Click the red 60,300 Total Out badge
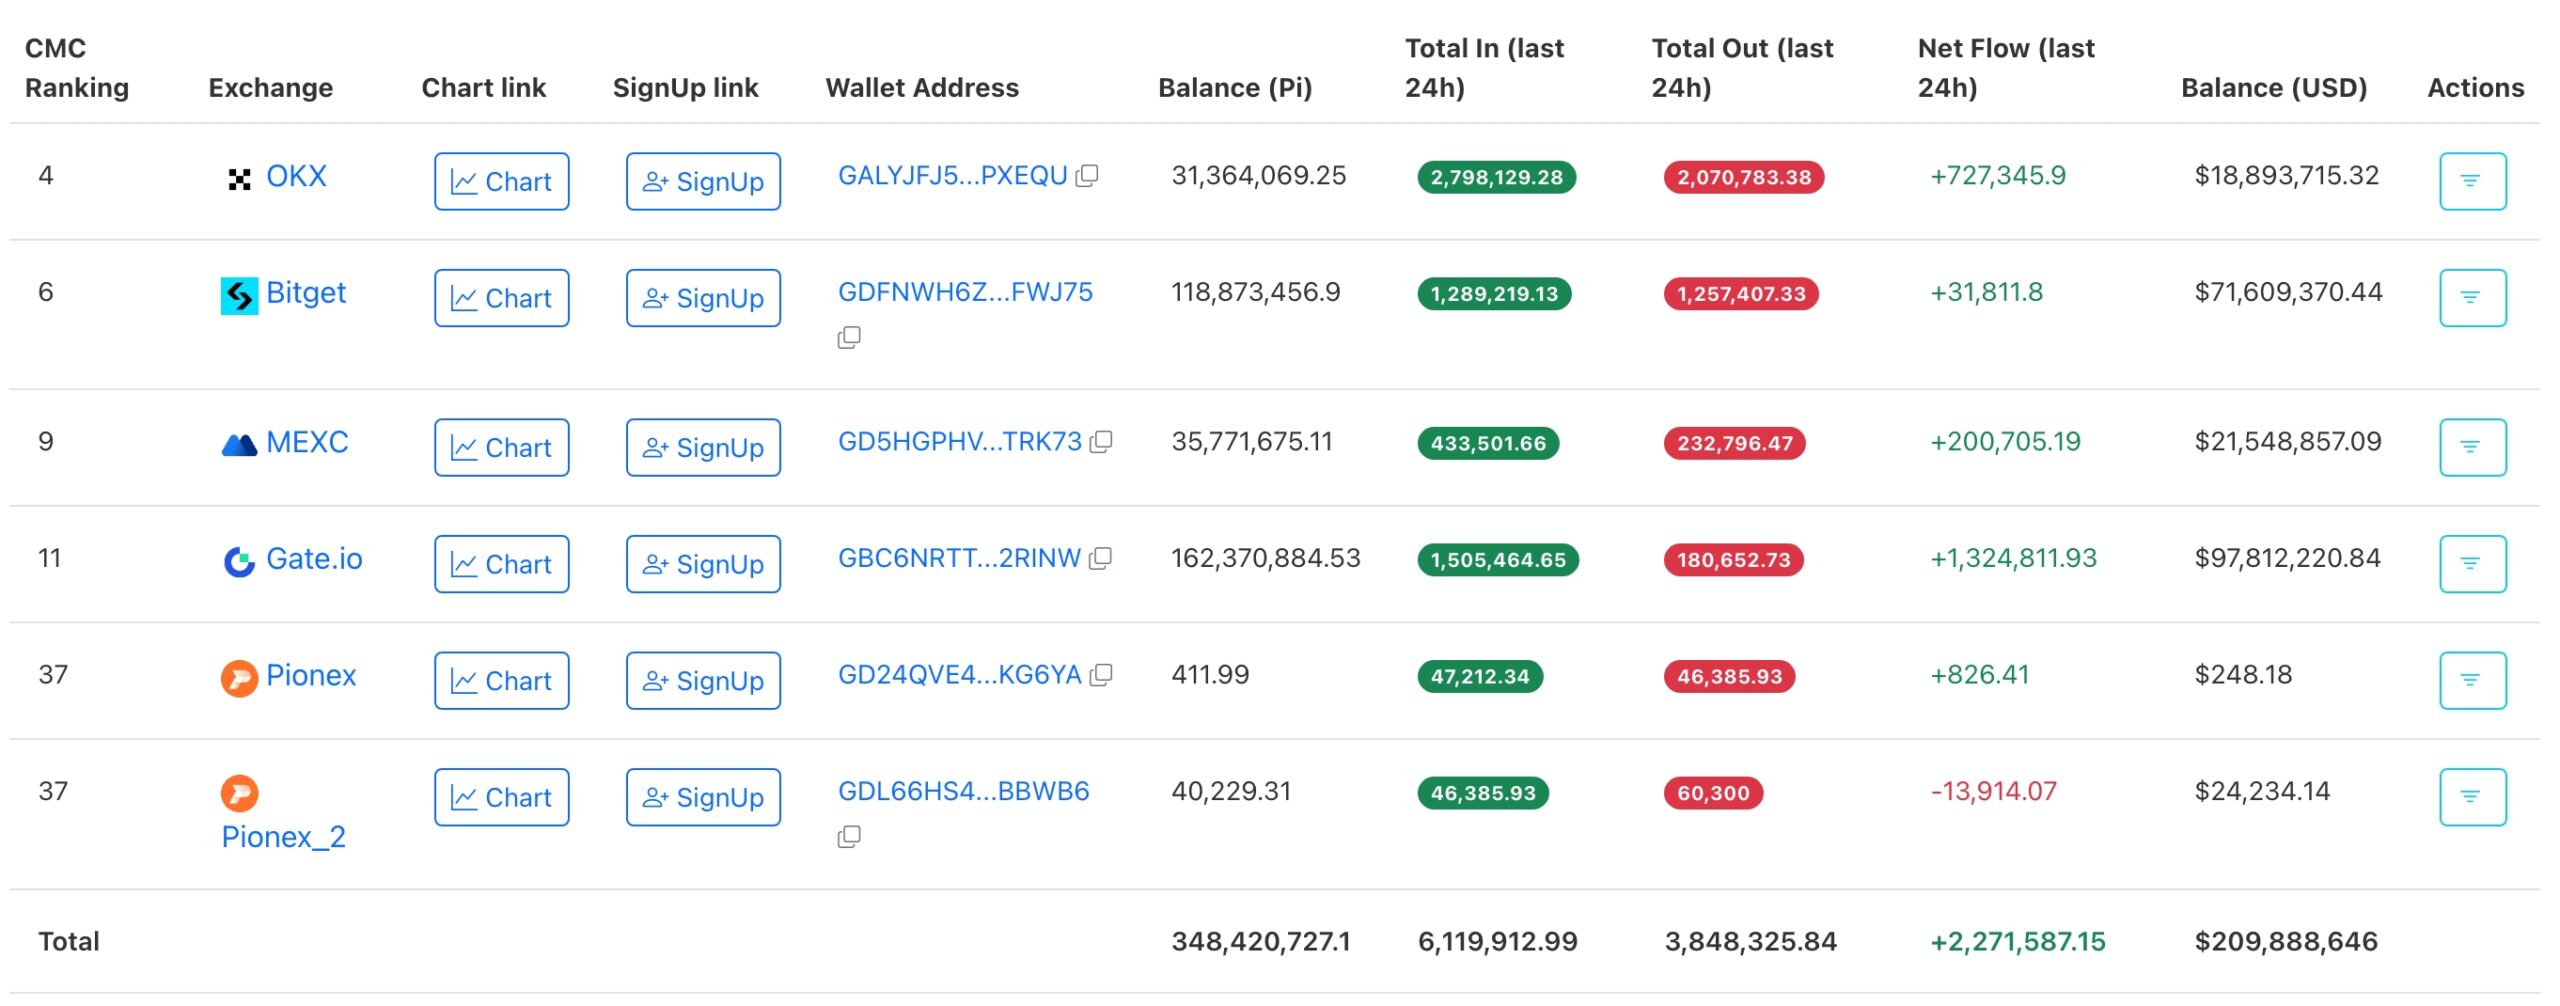The width and height of the screenshot is (2560, 1006). [1712, 793]
